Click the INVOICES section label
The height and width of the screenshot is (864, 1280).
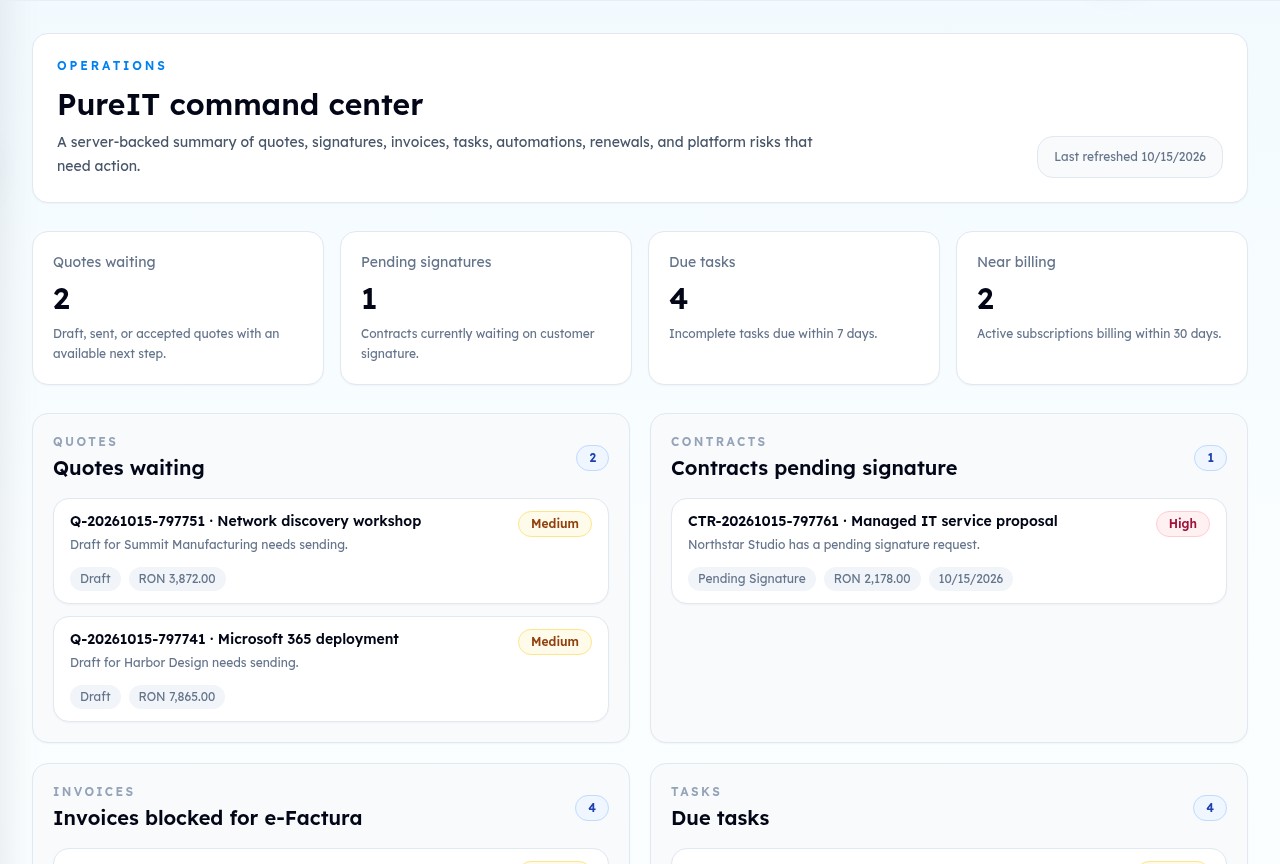pos(94,792)
